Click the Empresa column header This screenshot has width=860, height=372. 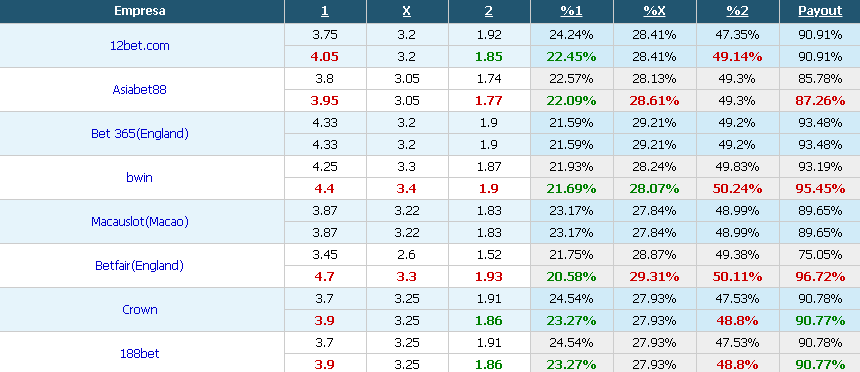point(139,11)
